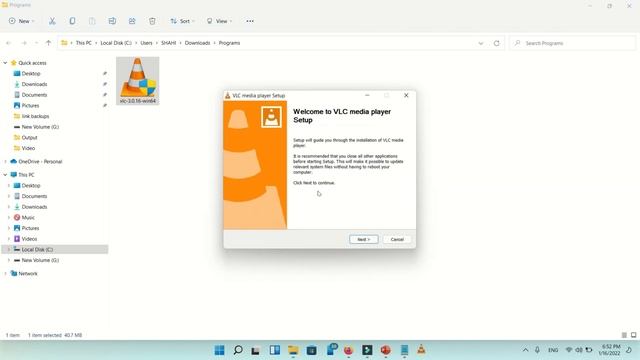Screen dimensions: 640x360
Task: Open Task View on the taskbar
Action: pyautogui.click(x=256, y=350)
